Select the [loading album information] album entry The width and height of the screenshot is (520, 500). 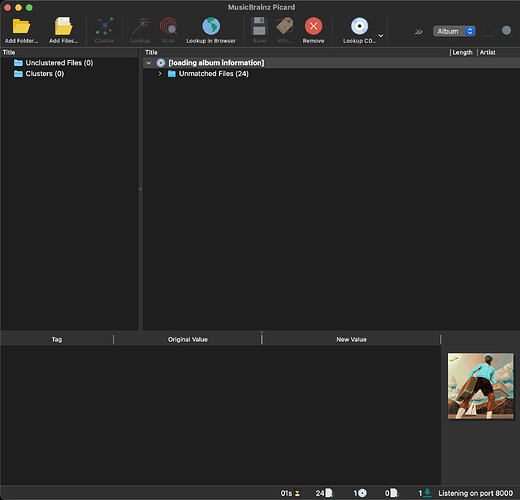click(216, 63)
